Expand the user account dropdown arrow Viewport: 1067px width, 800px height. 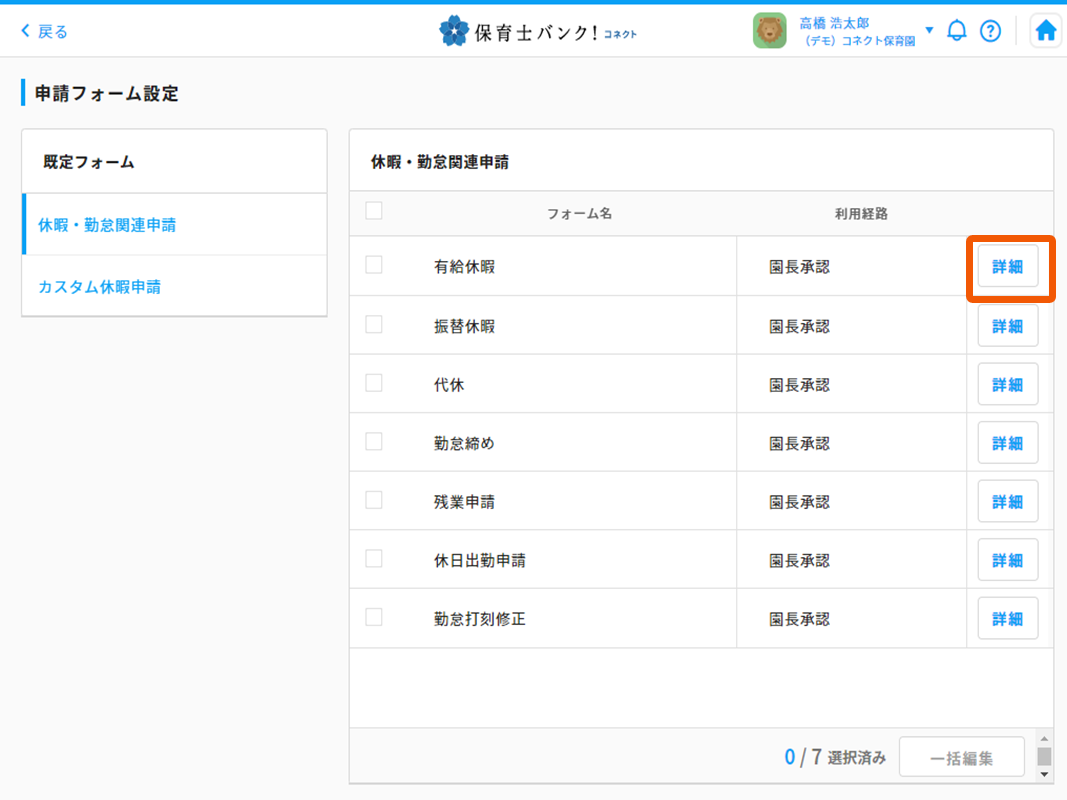[929, 30]
